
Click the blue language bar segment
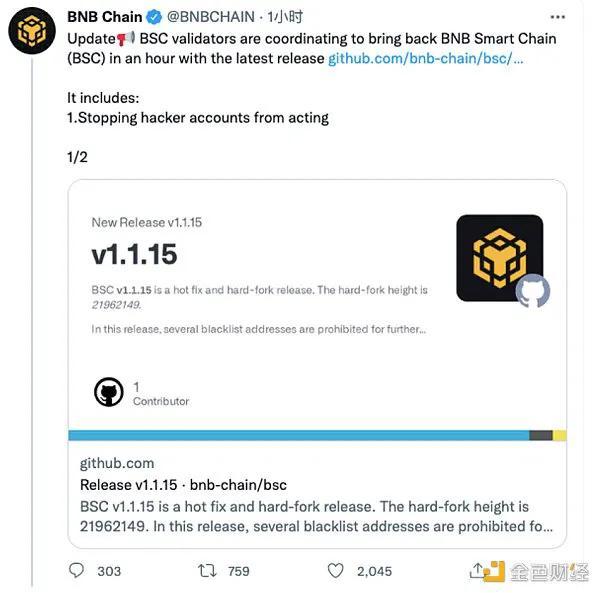coord(299,435)
